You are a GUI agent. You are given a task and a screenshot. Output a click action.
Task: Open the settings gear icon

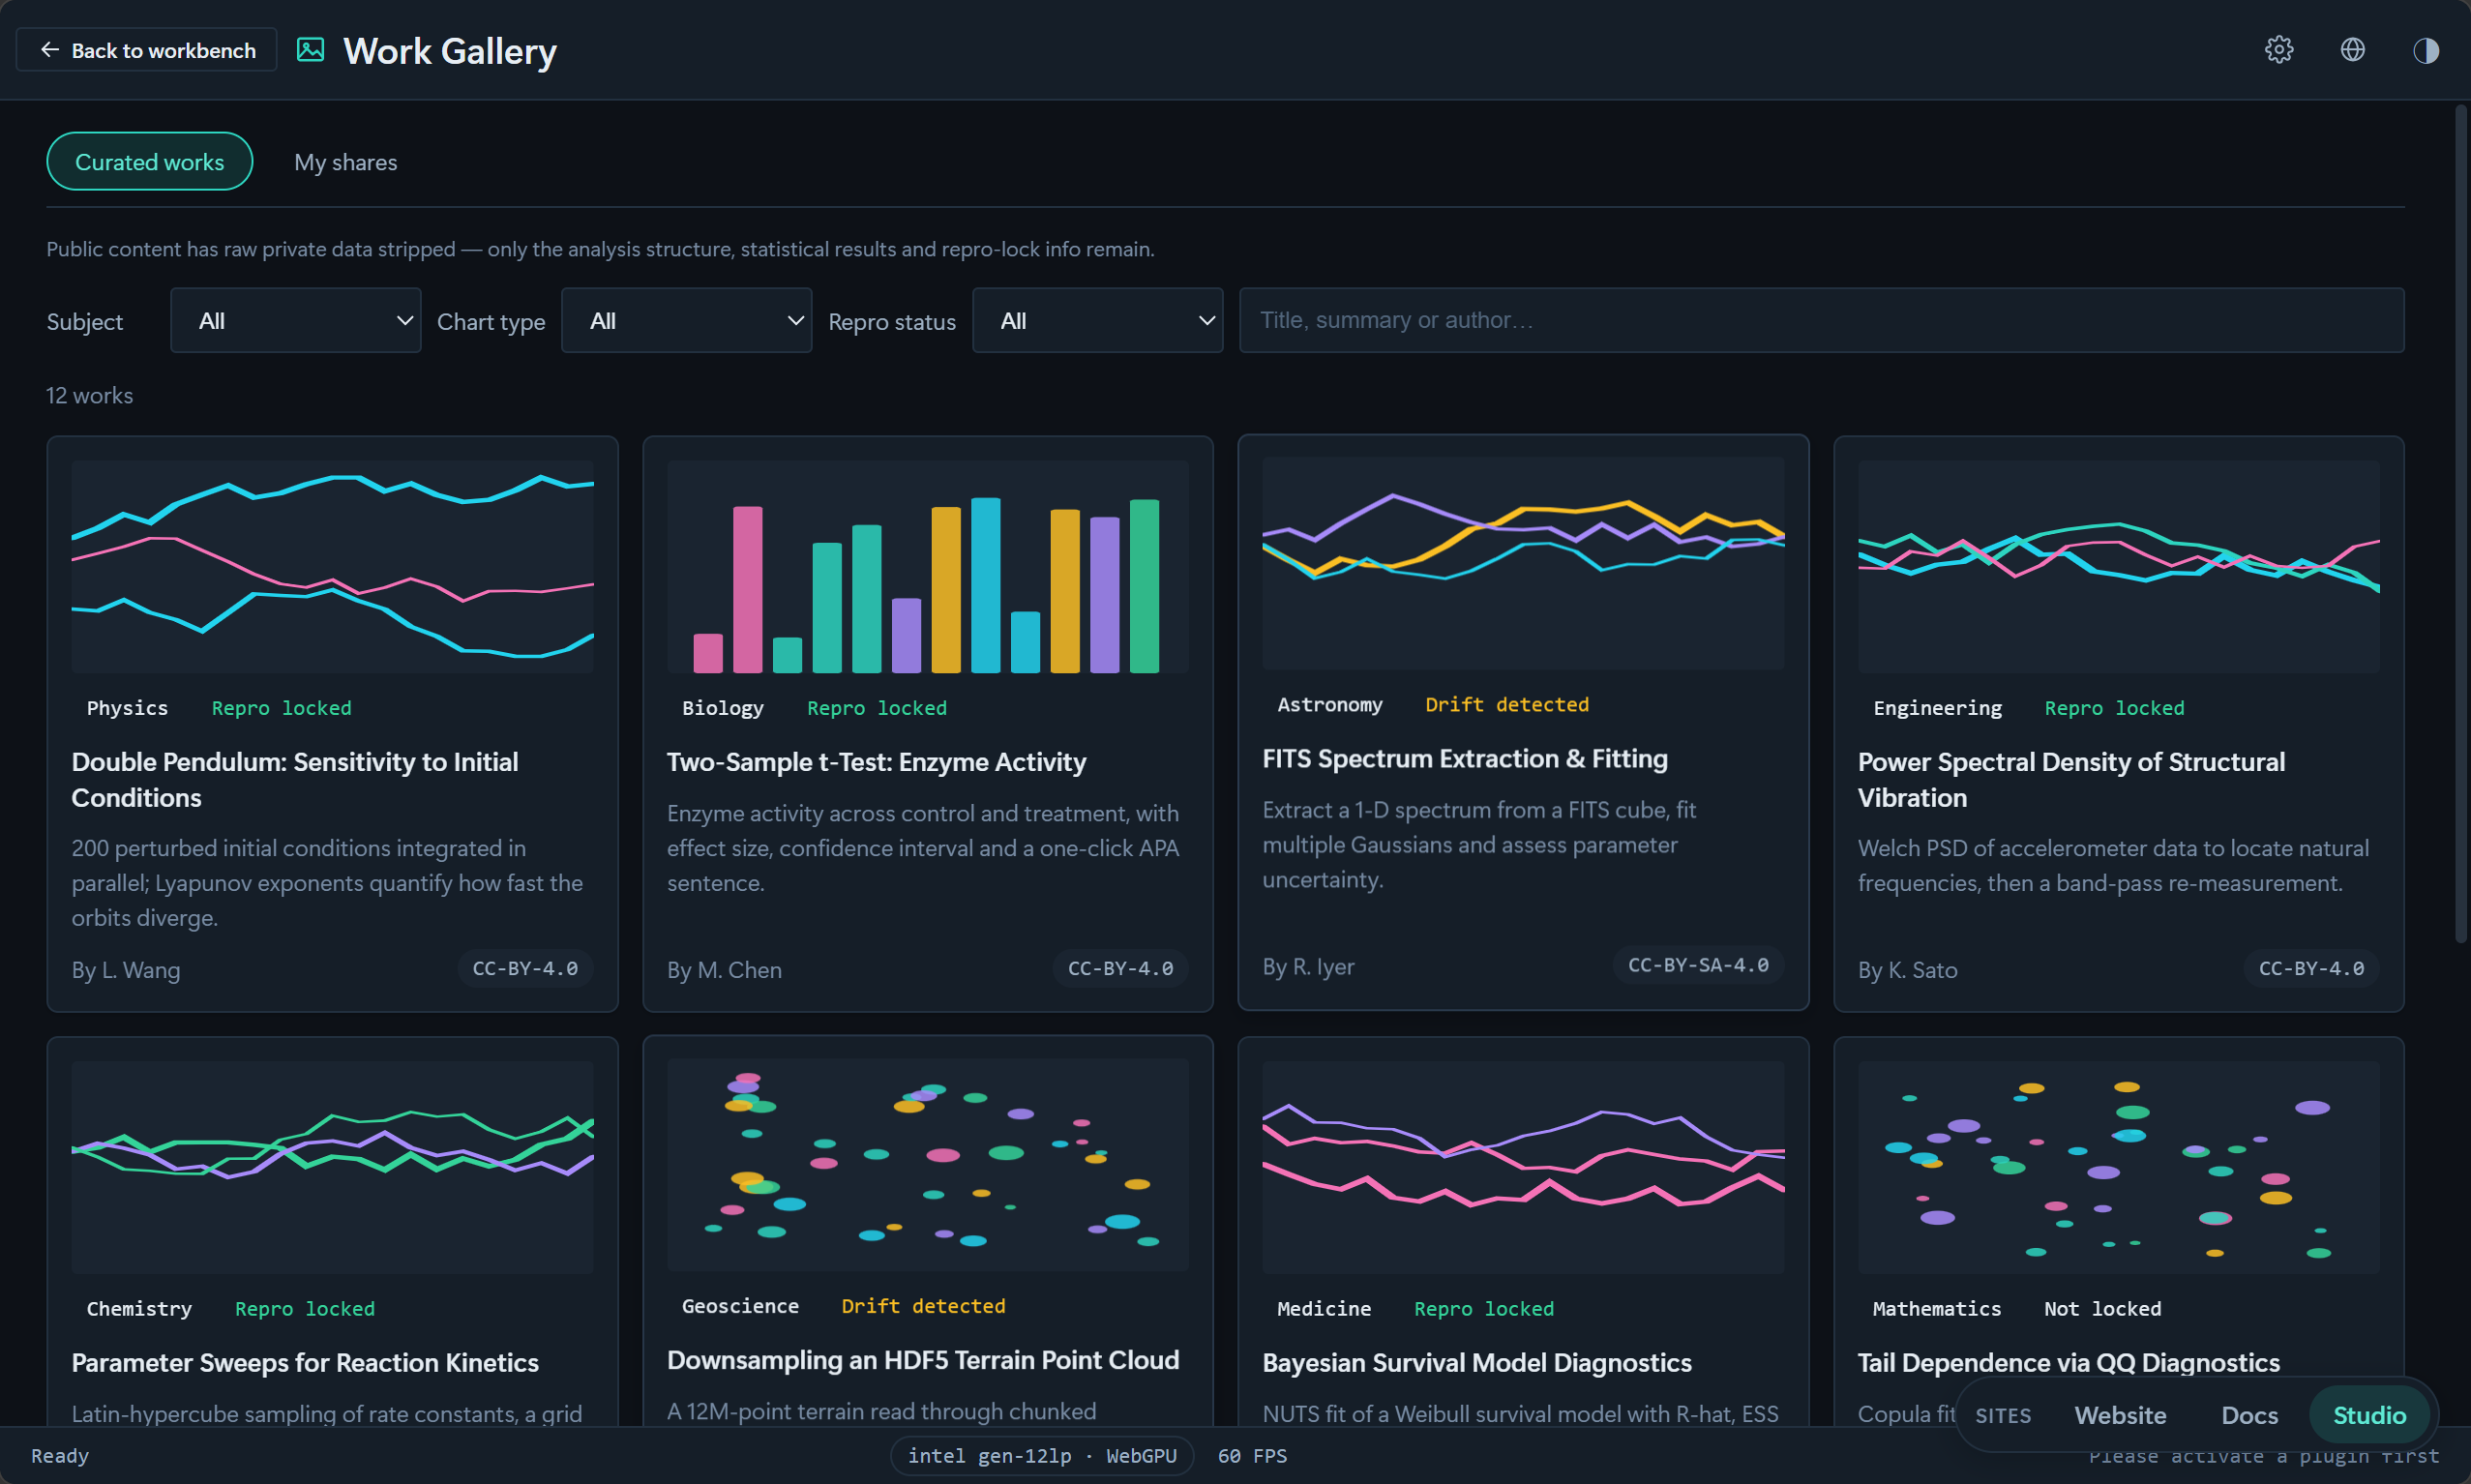tap(2278, 50)
